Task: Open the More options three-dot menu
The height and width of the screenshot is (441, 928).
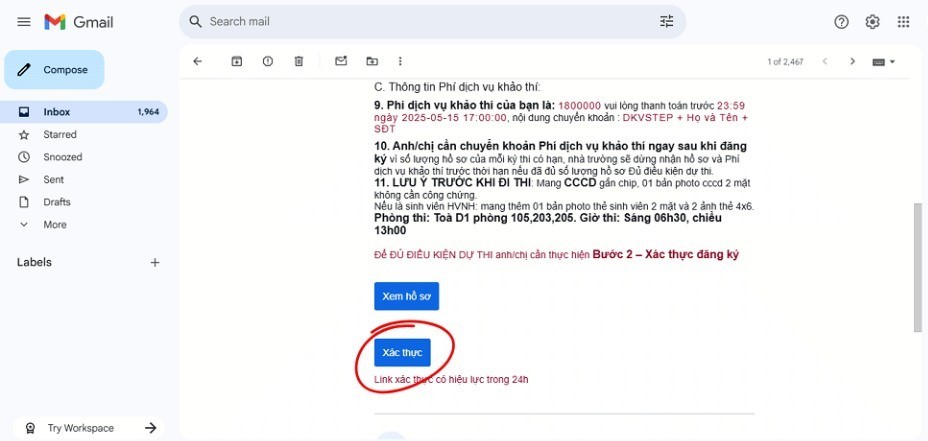Action: [400, 61]
